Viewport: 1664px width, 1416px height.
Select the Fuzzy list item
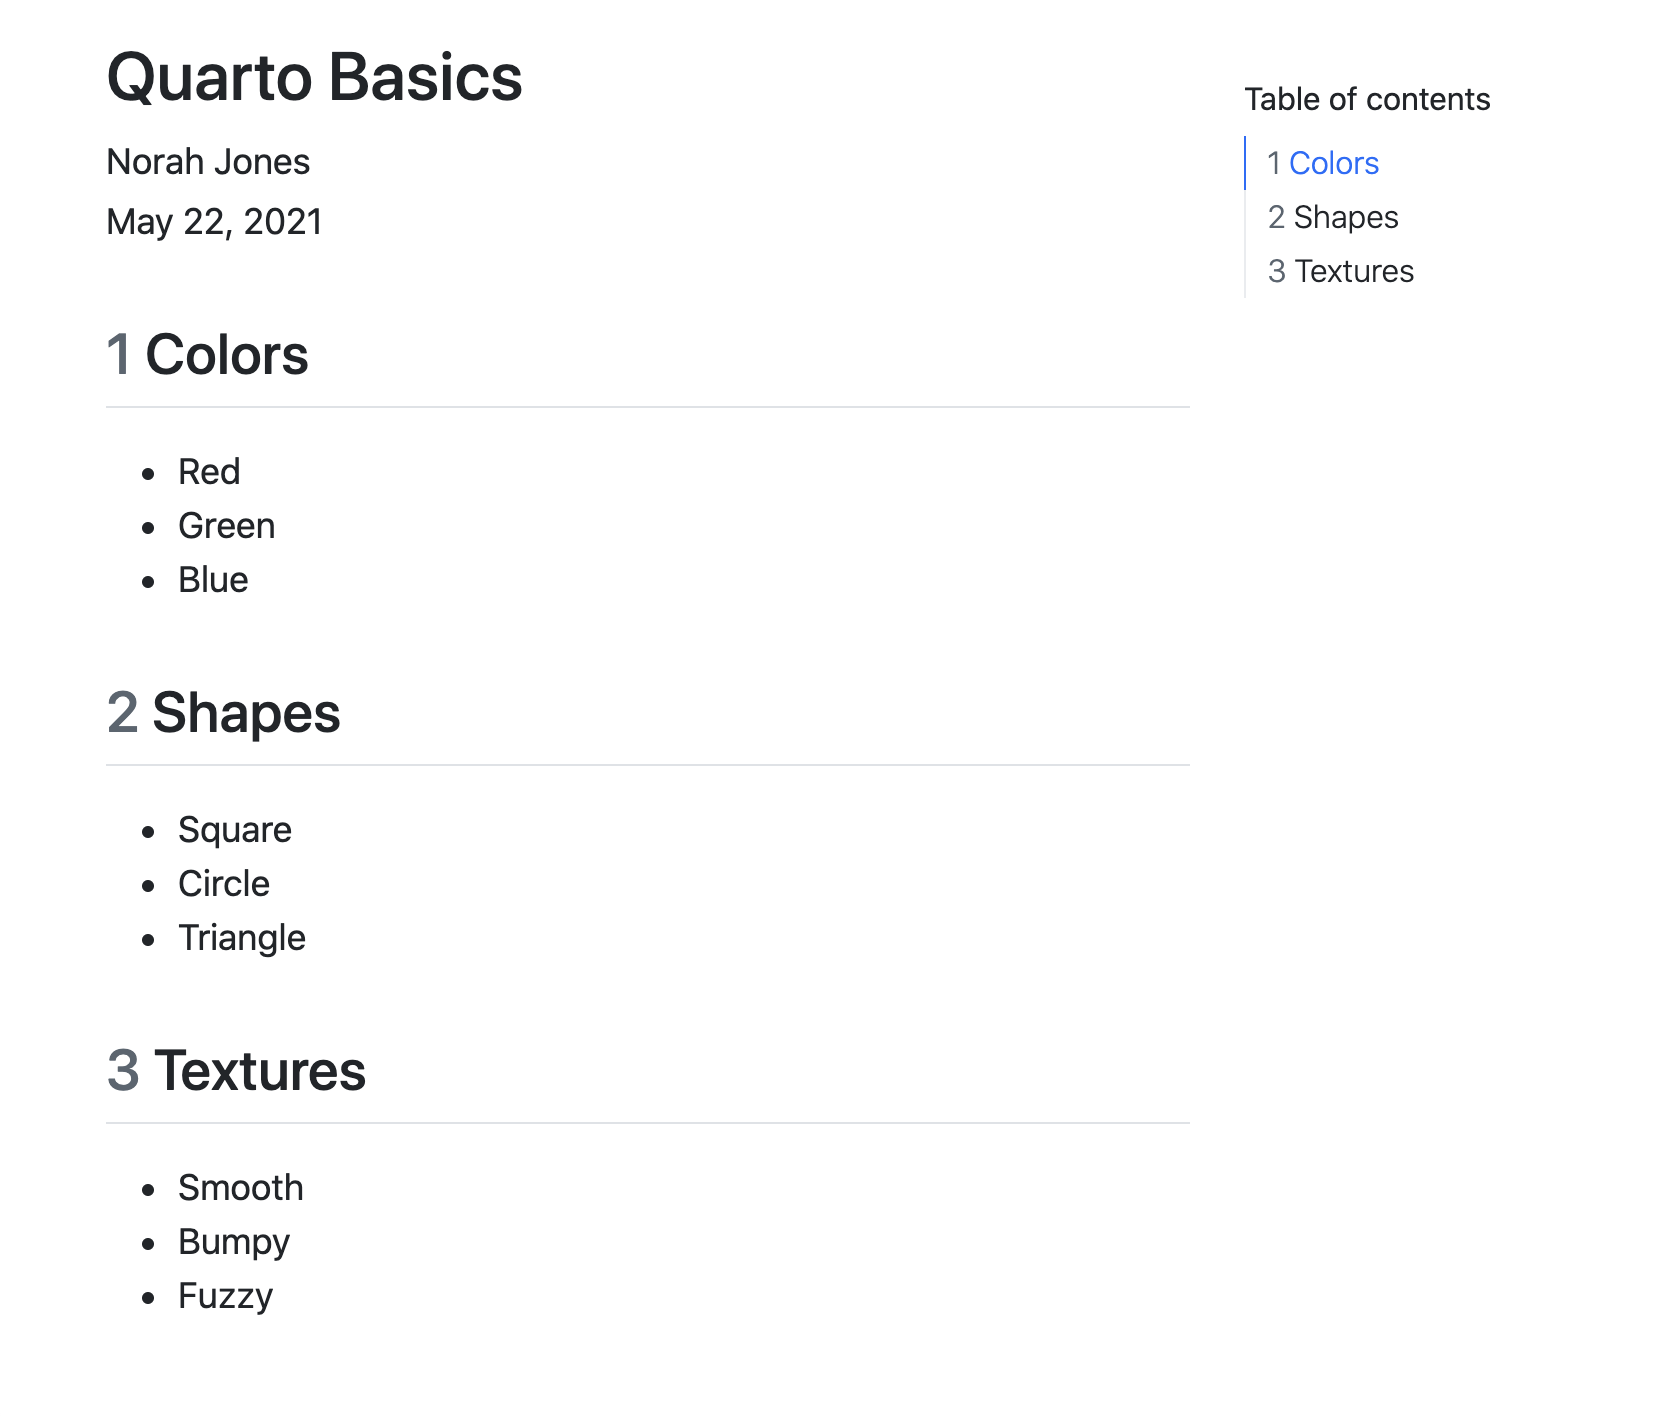(x=224, y=1295)
